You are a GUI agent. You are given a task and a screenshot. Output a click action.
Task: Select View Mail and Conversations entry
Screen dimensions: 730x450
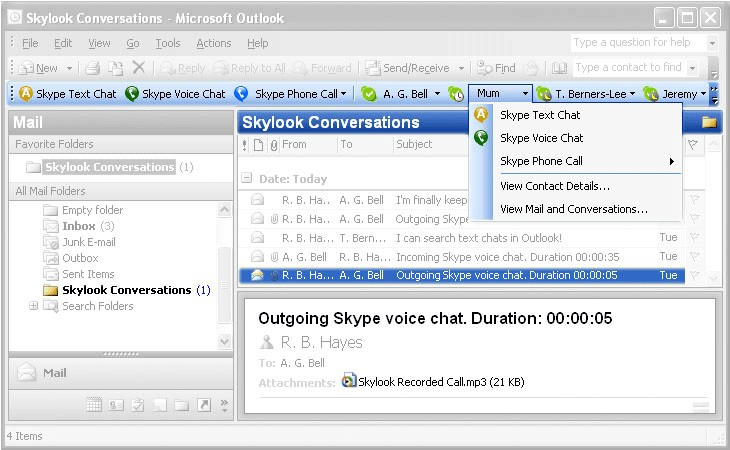coord(574,209)
